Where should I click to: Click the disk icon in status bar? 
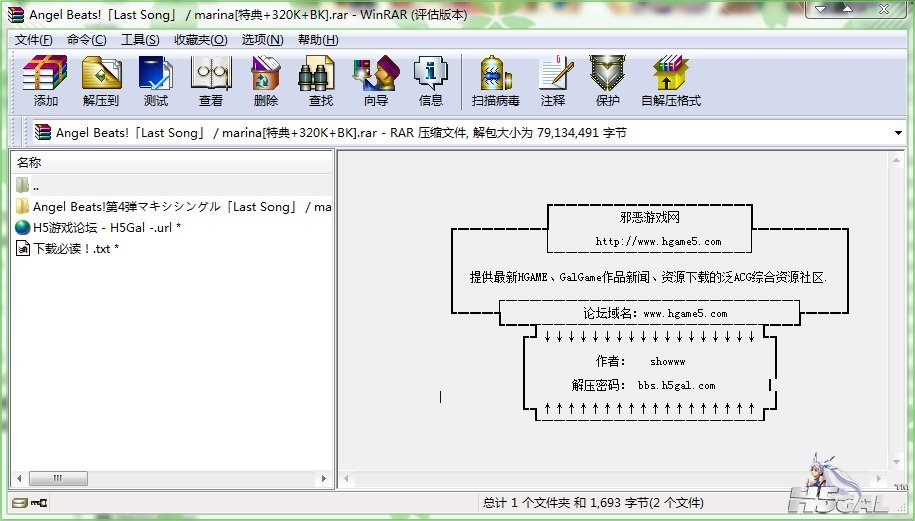coord(19,502)
